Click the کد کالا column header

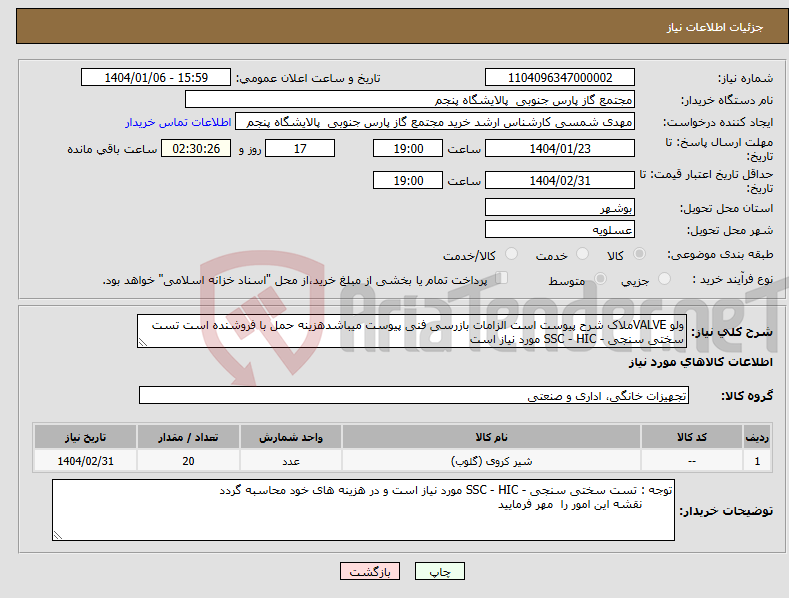[692, 436]
